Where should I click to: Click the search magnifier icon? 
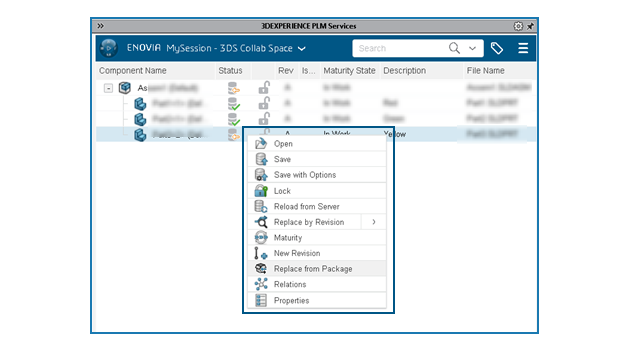(454, 48)
